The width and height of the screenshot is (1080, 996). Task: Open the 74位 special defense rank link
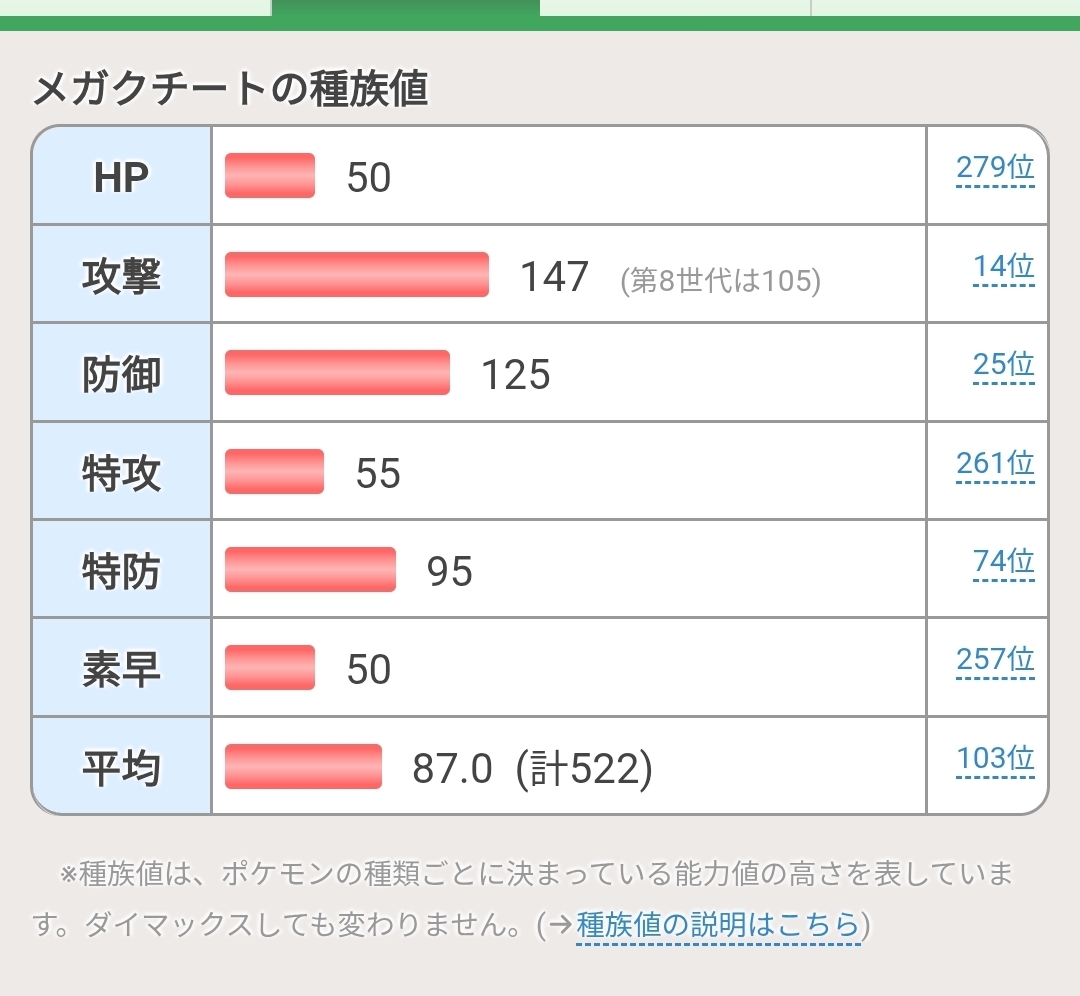point(1003,562)
